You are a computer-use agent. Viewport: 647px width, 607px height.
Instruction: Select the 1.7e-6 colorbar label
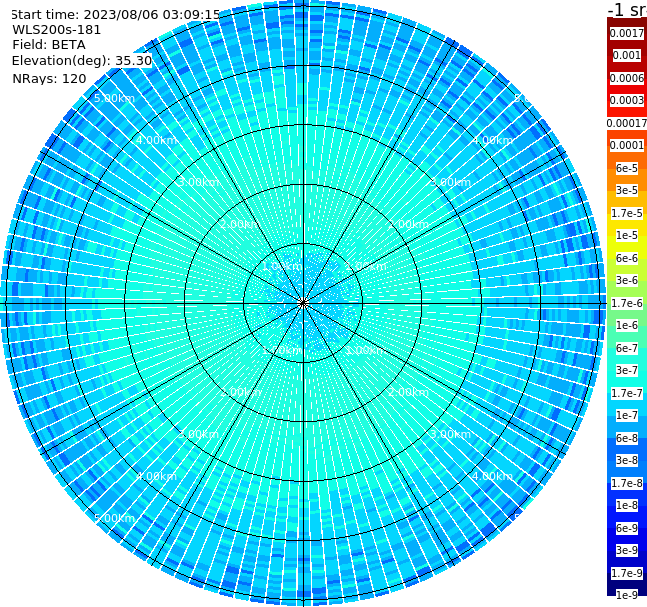[x=627, y=303]
